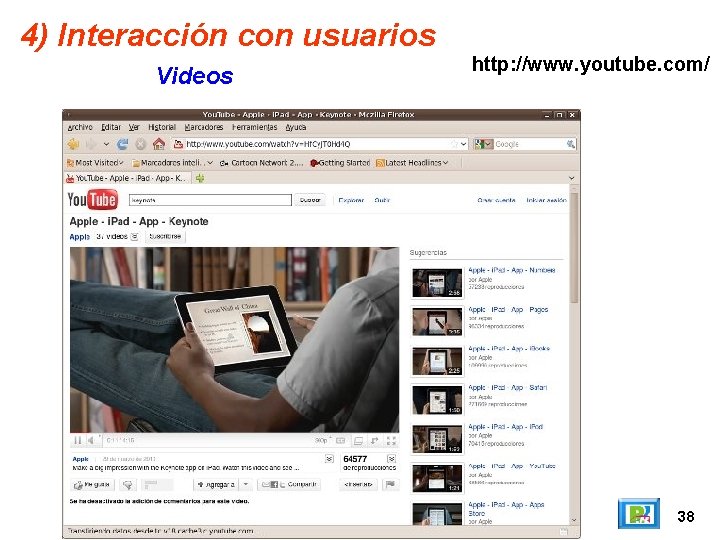Go to the Firefox Home icon
The height and width of the screenshot is (540, 720).
pos(159,144)
